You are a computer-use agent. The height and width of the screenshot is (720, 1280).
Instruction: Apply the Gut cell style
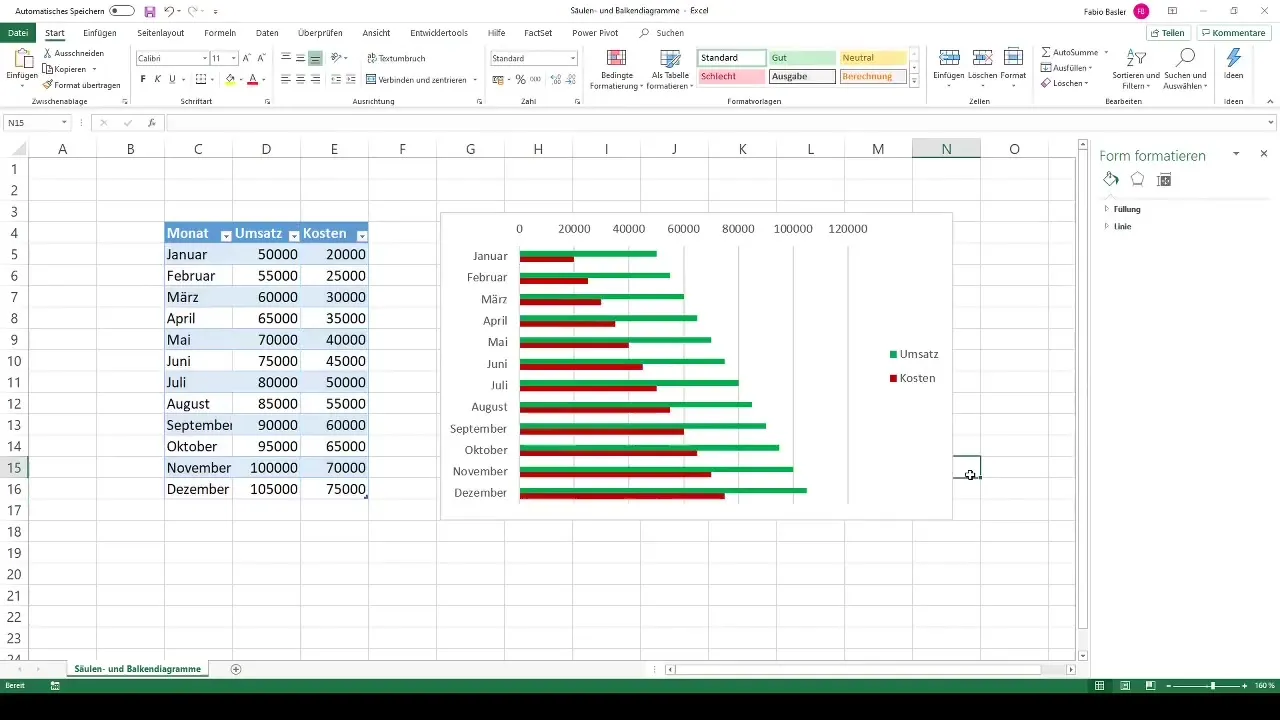coord(802,58)
